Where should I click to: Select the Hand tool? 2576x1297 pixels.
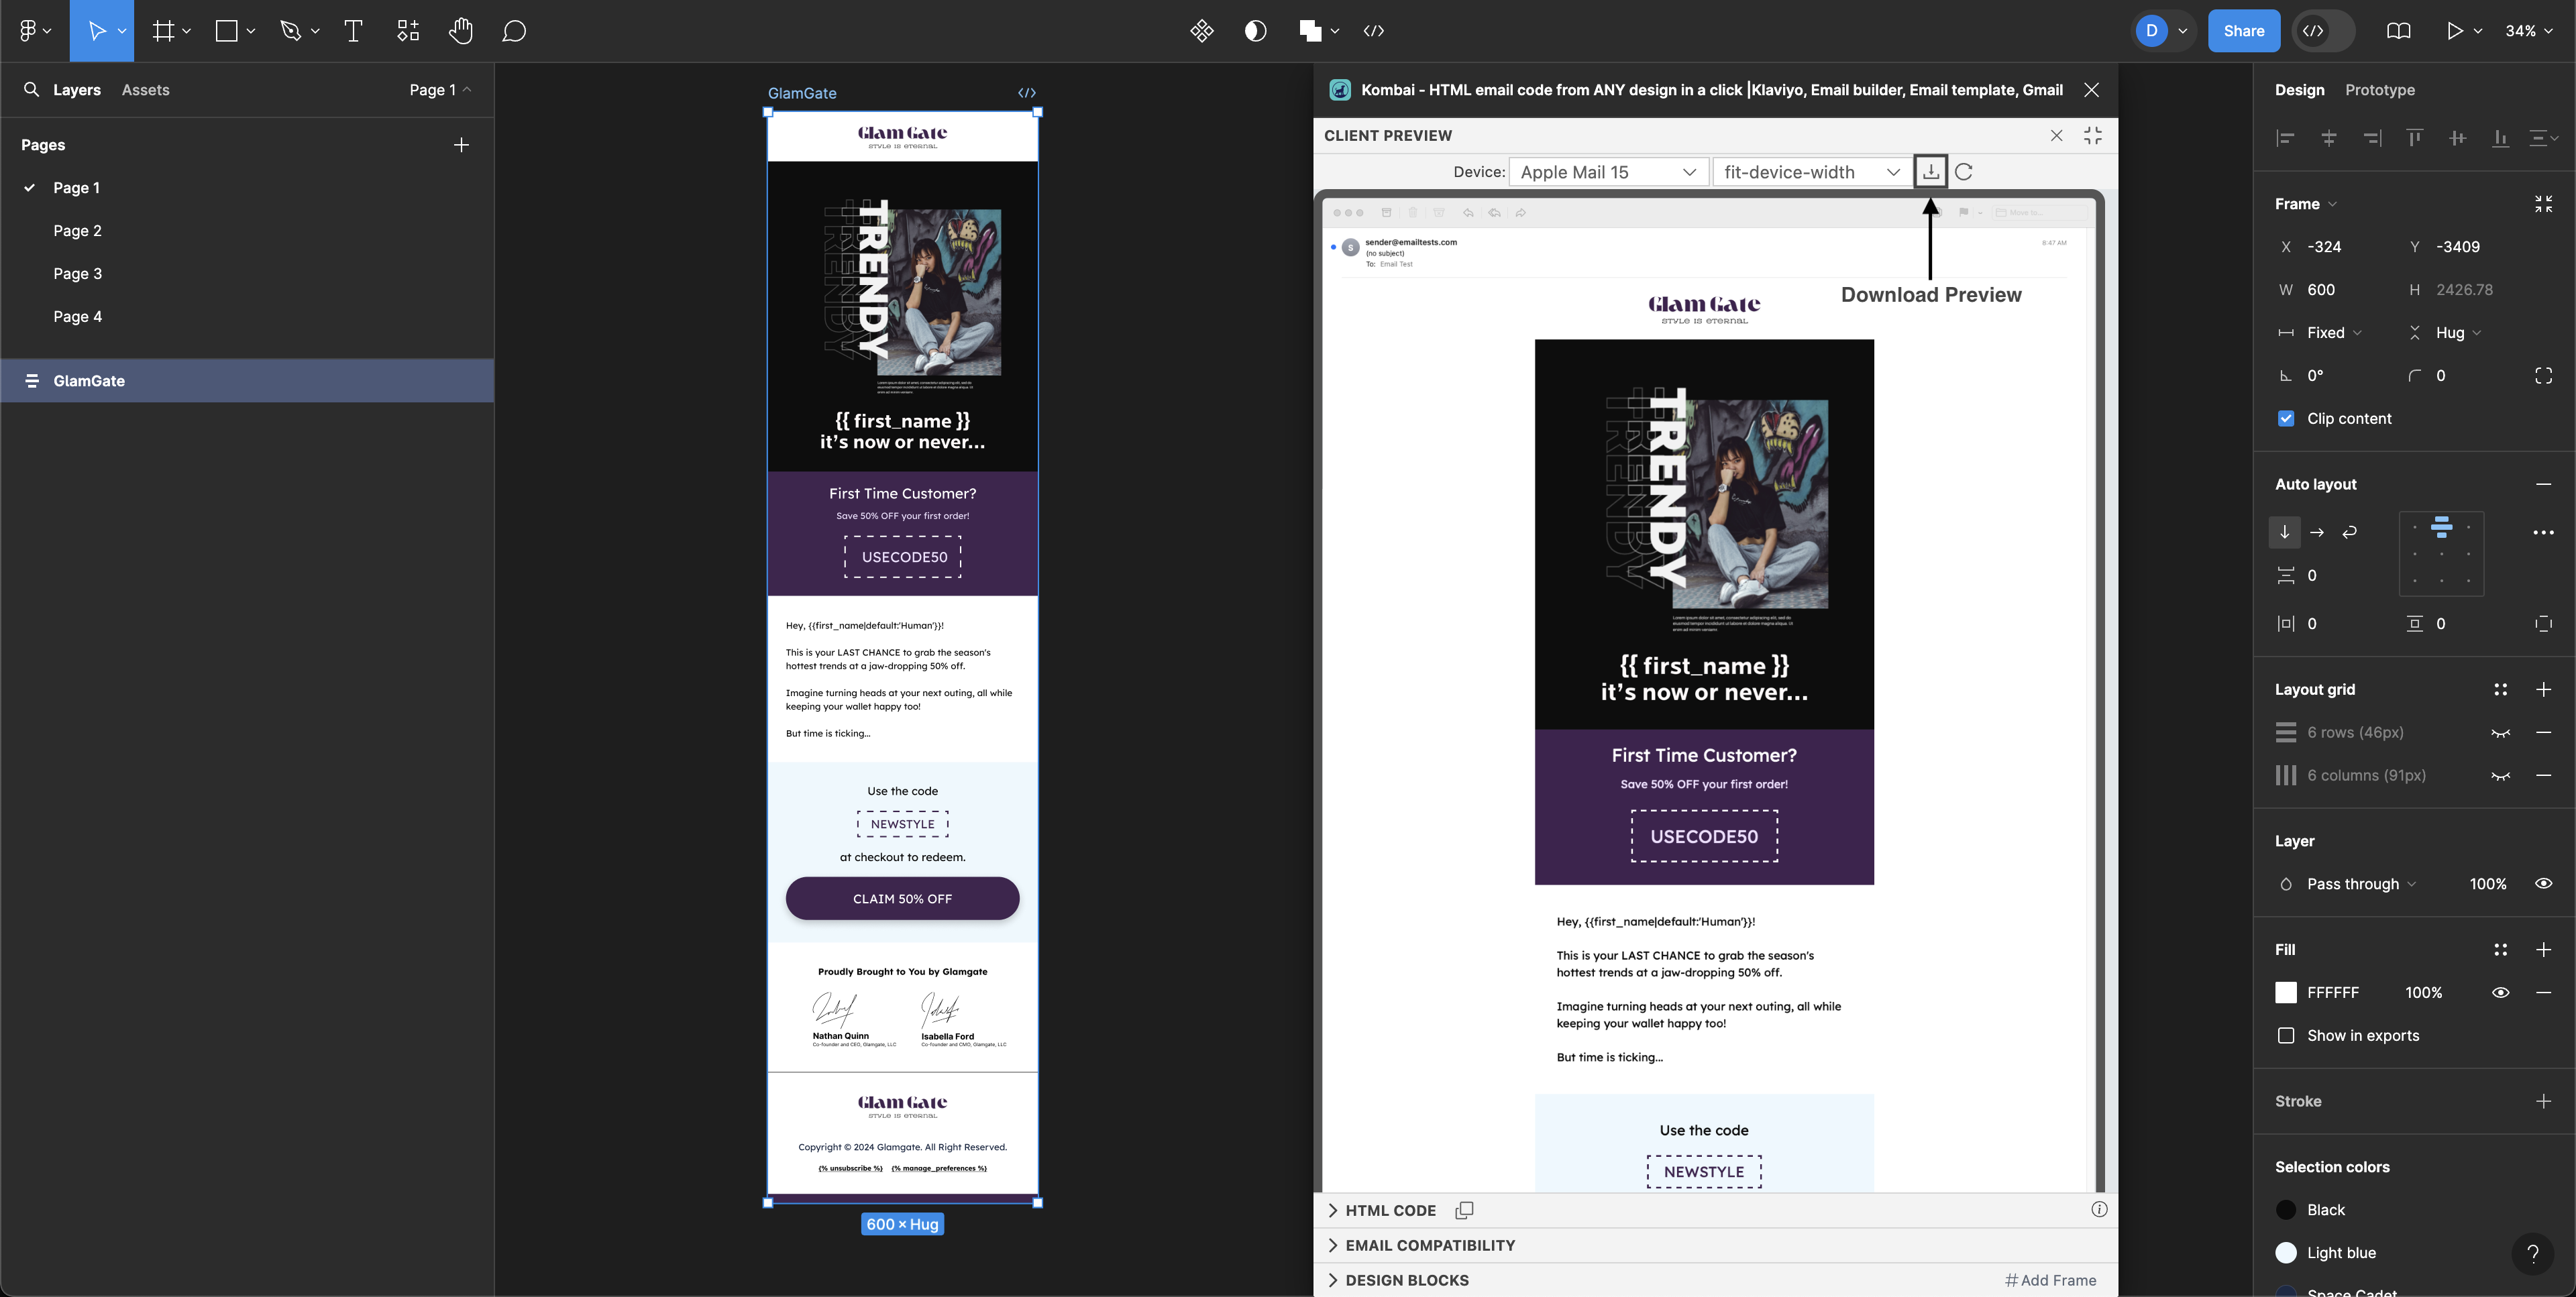coord(461,31)
